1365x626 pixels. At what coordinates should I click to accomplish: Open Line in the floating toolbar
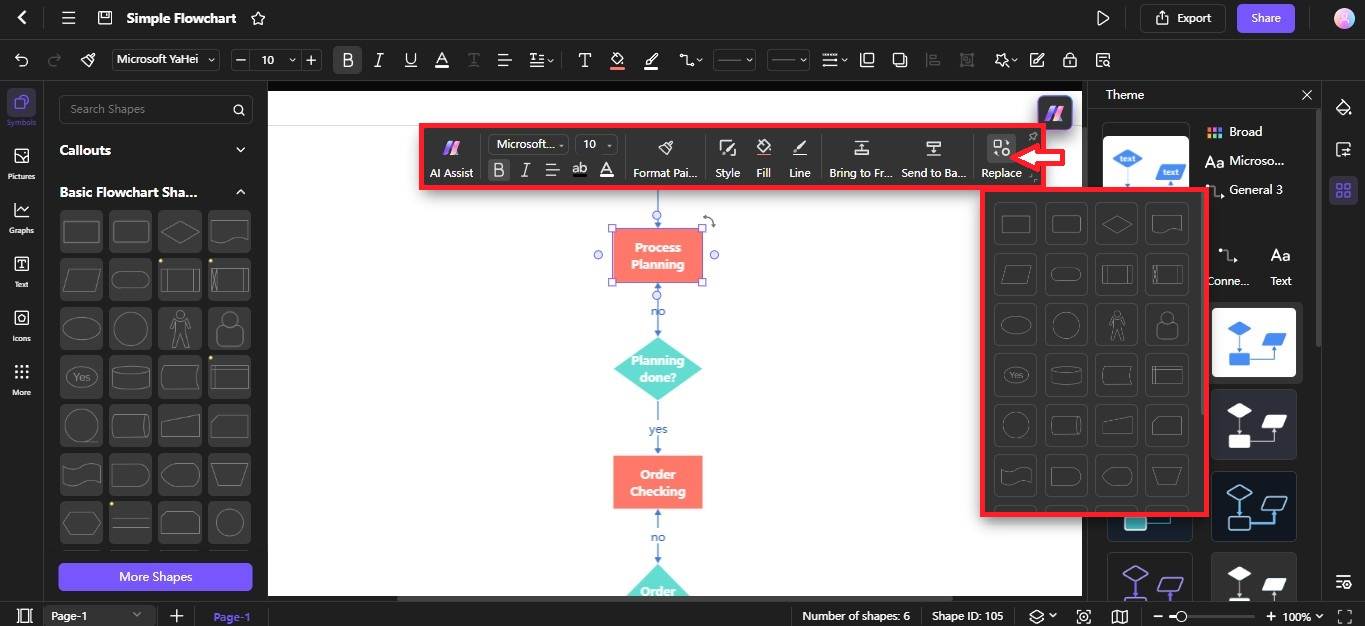[799, 158]
